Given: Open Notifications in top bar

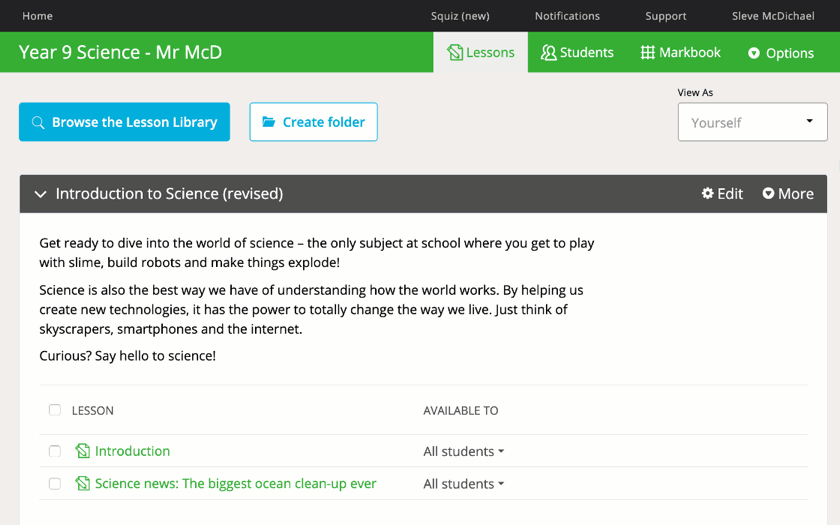Looking at the screenshot, I should pyautogui.click(x=567, y=16).
